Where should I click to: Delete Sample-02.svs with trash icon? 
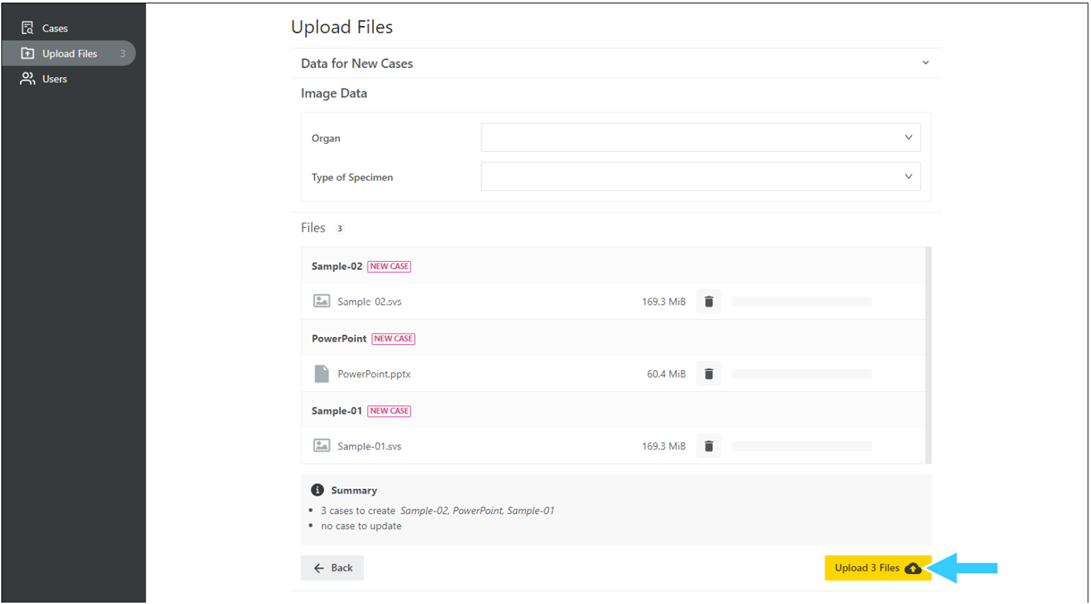708,301
